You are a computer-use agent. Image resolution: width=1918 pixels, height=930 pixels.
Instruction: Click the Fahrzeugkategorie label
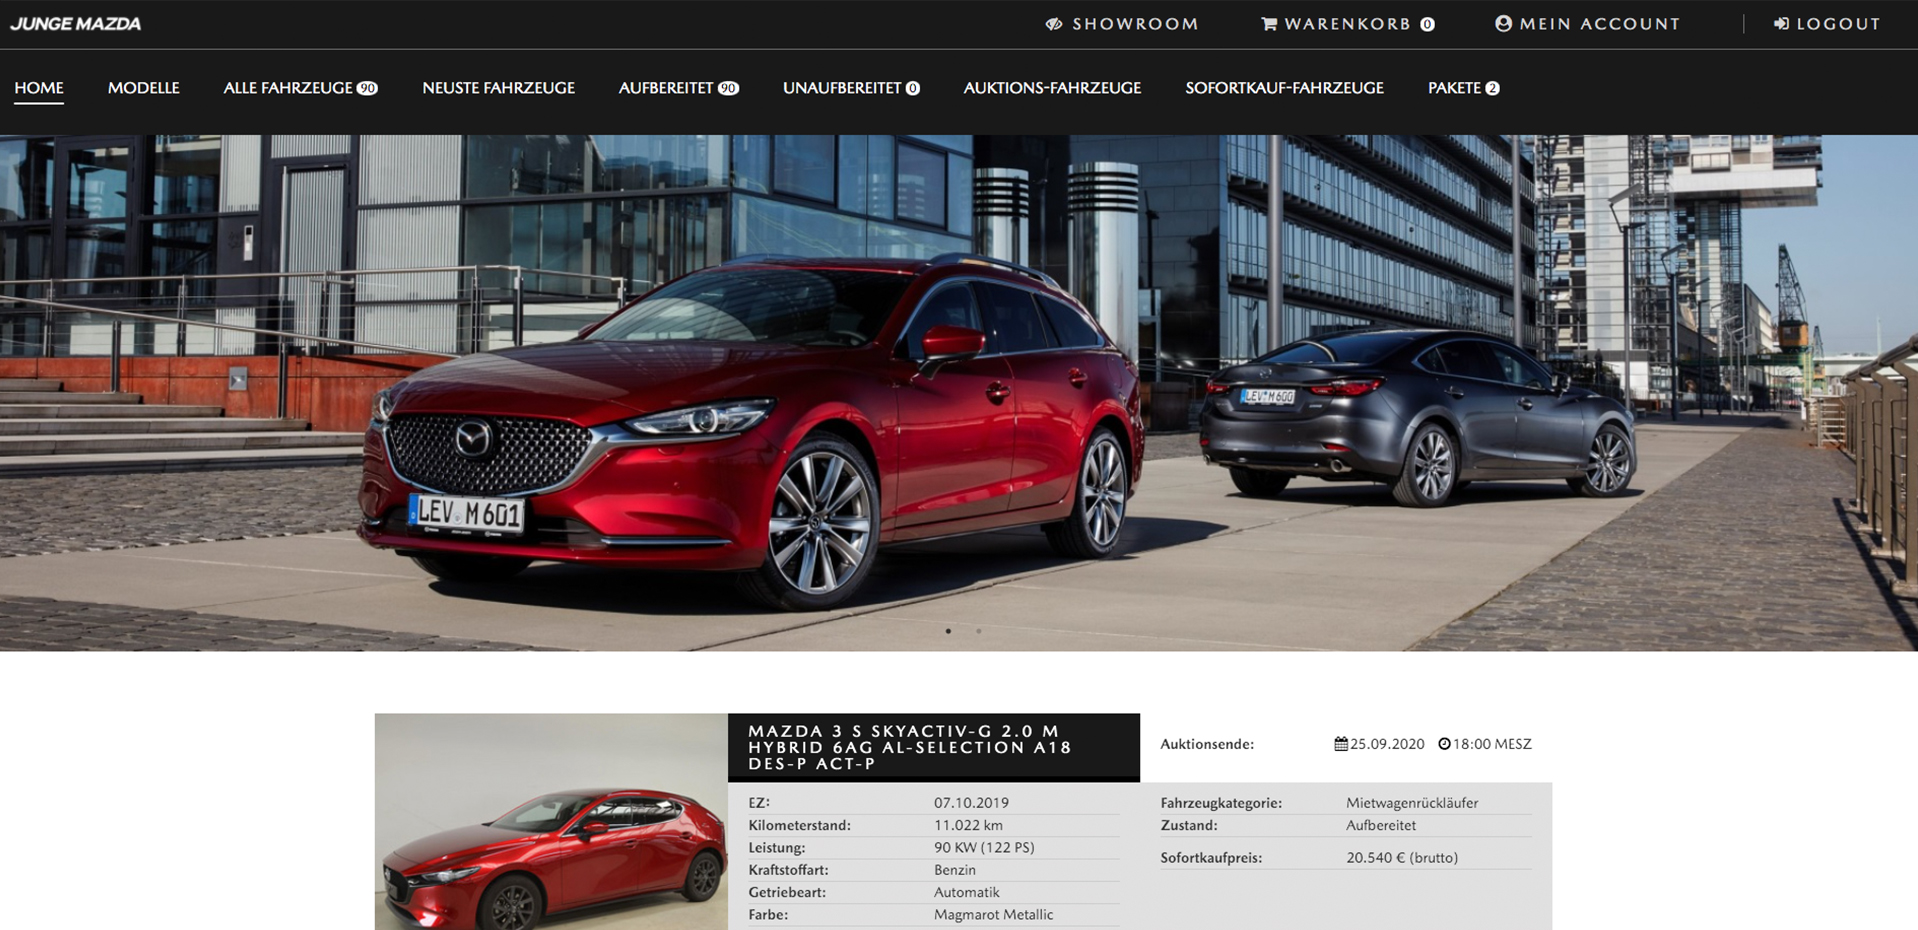point(1221,803)
